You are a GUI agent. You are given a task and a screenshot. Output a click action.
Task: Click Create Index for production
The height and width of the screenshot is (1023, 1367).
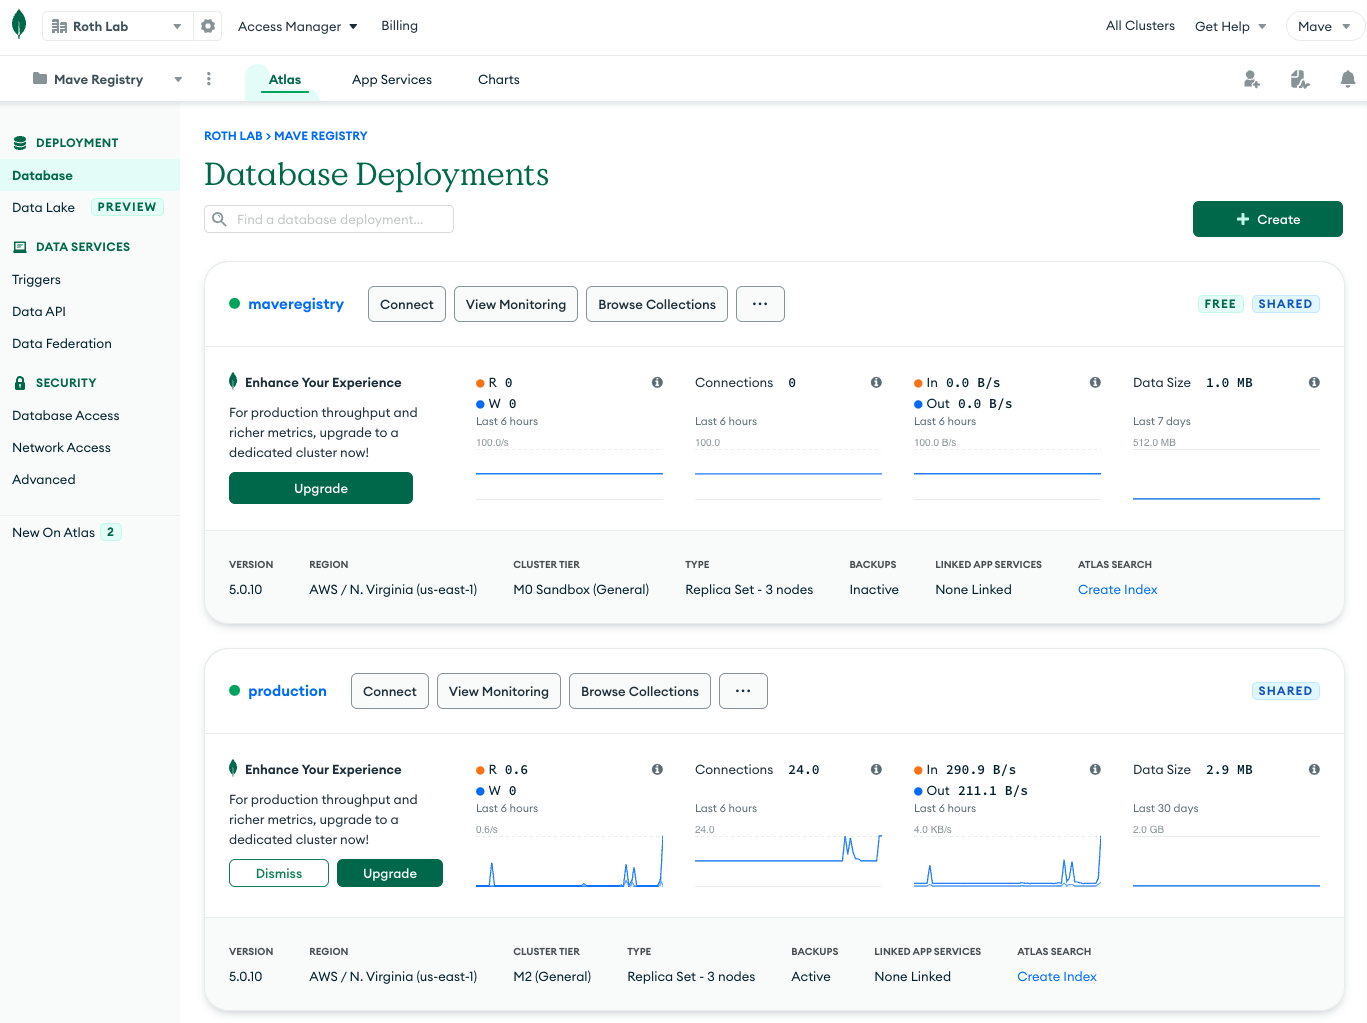coord(1057,977)
